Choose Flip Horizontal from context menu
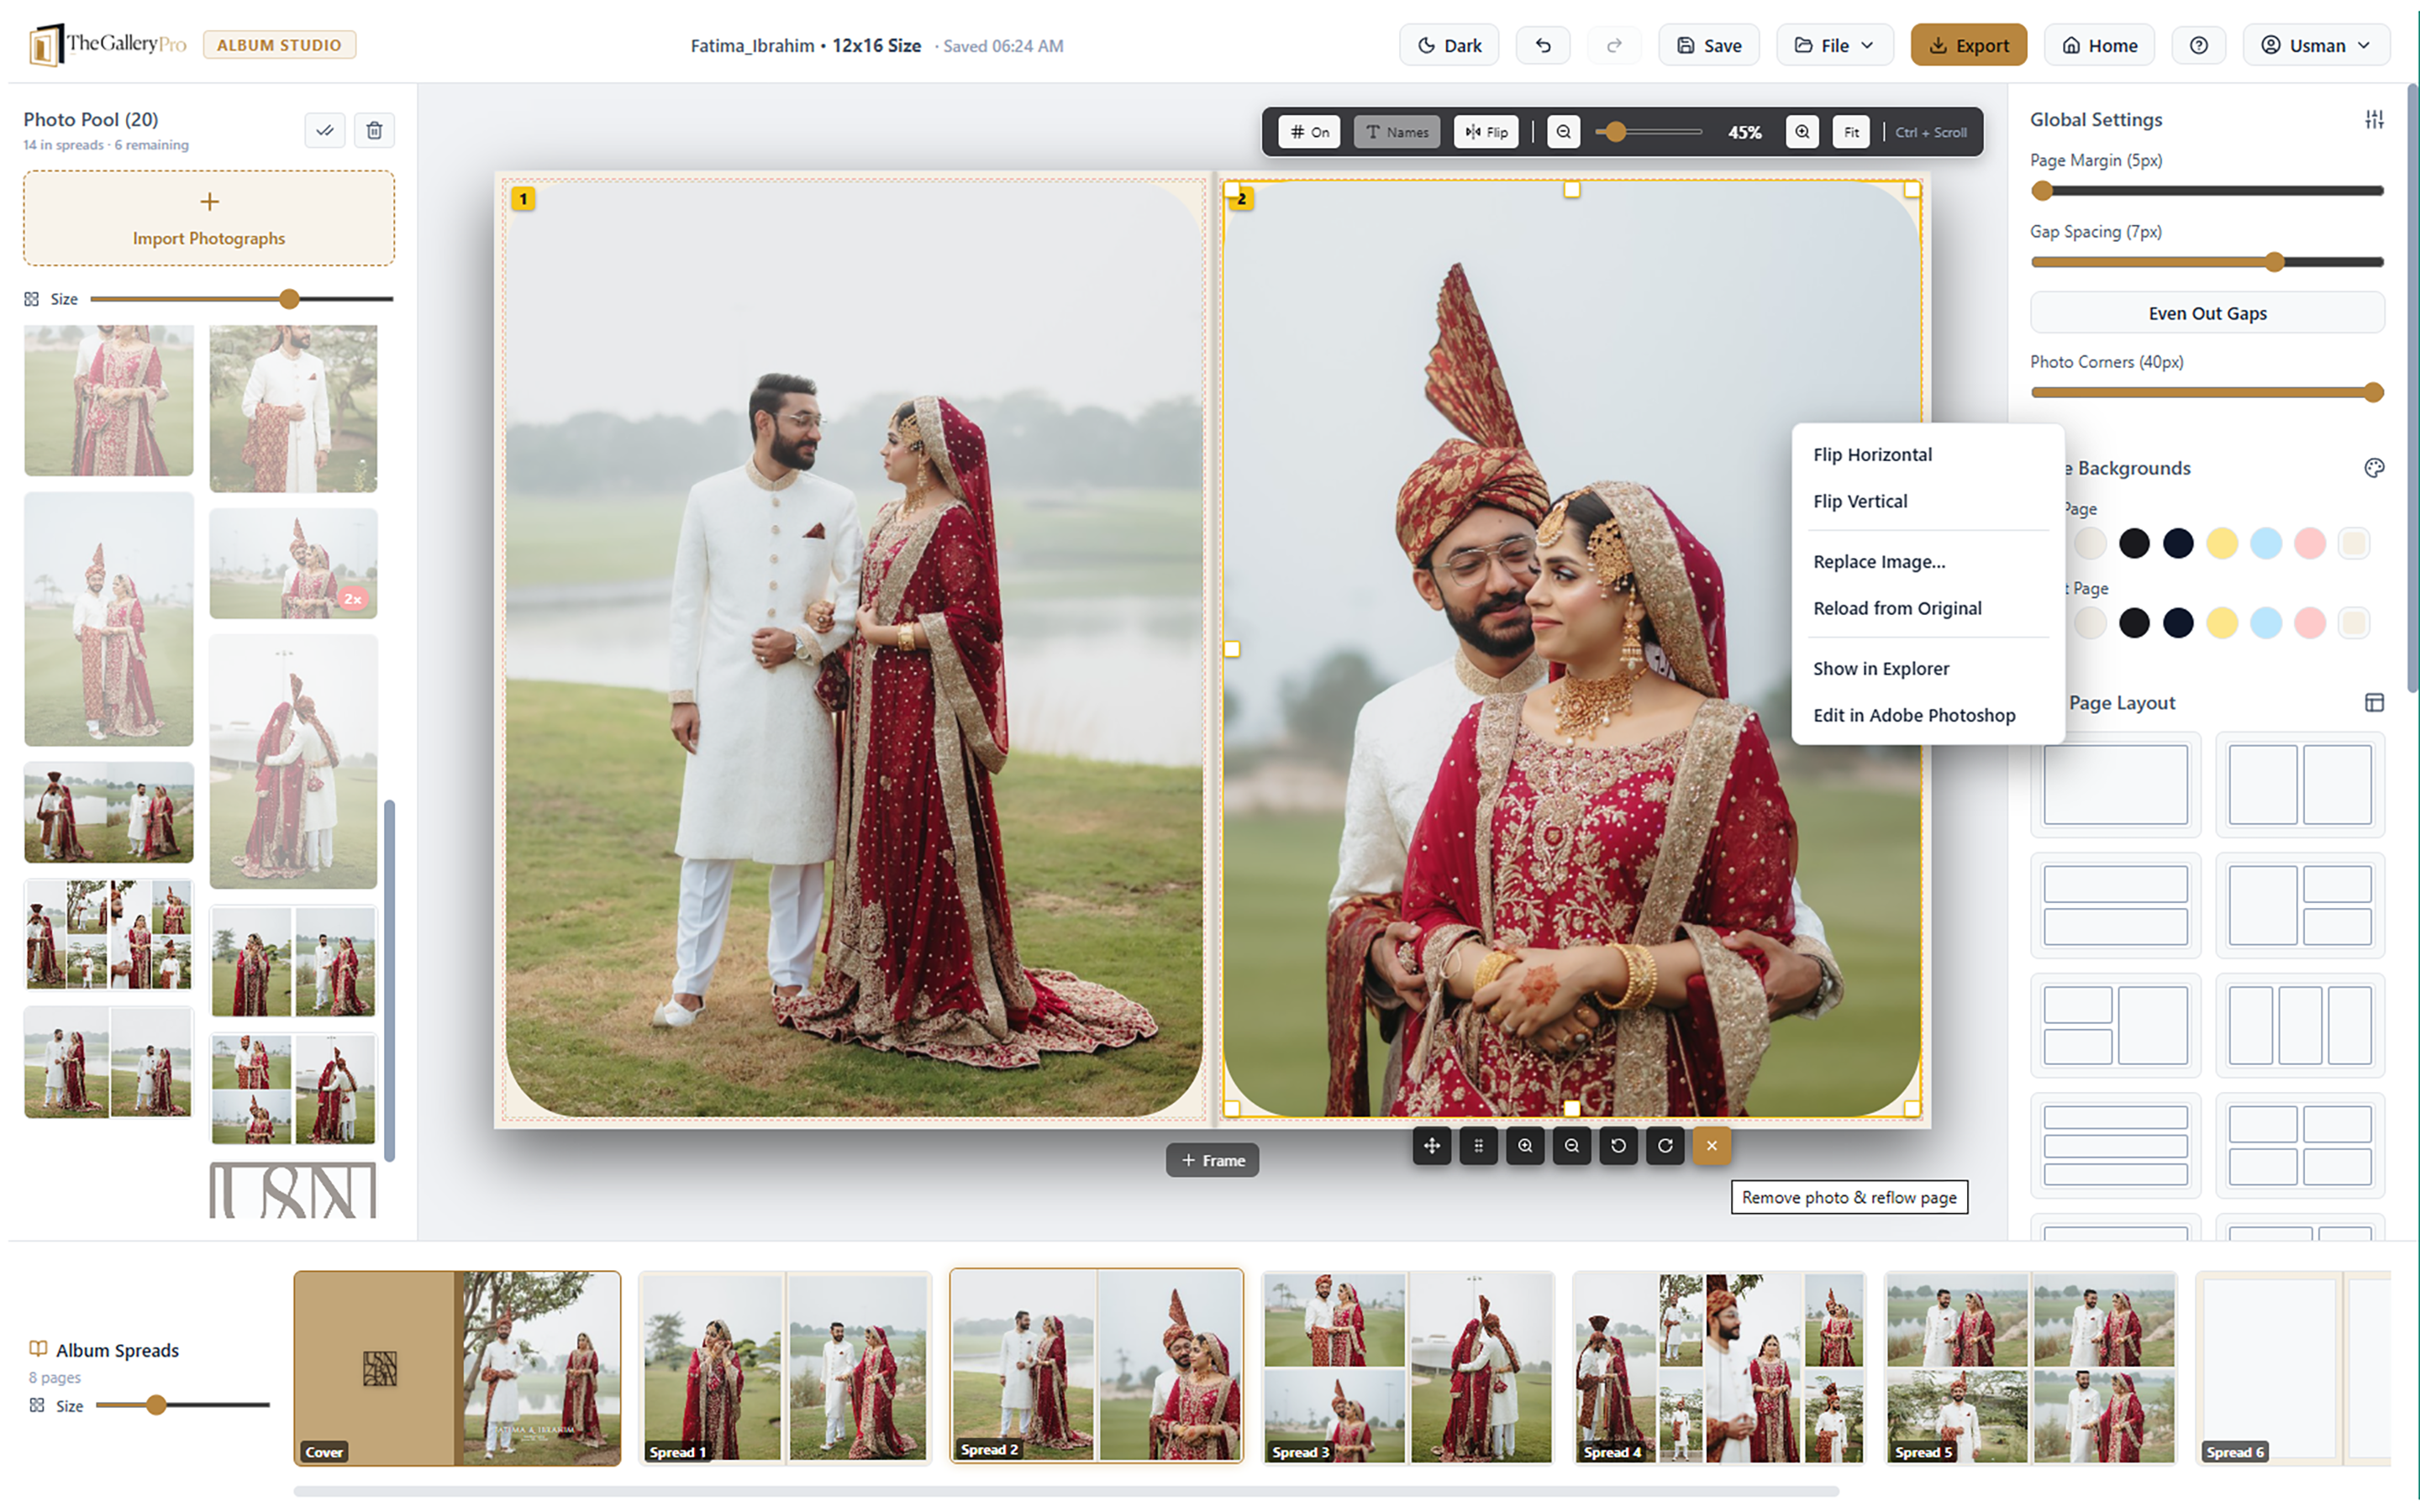Image resolution: width=2420 pixels, height=1512 pixels. 1872,454
